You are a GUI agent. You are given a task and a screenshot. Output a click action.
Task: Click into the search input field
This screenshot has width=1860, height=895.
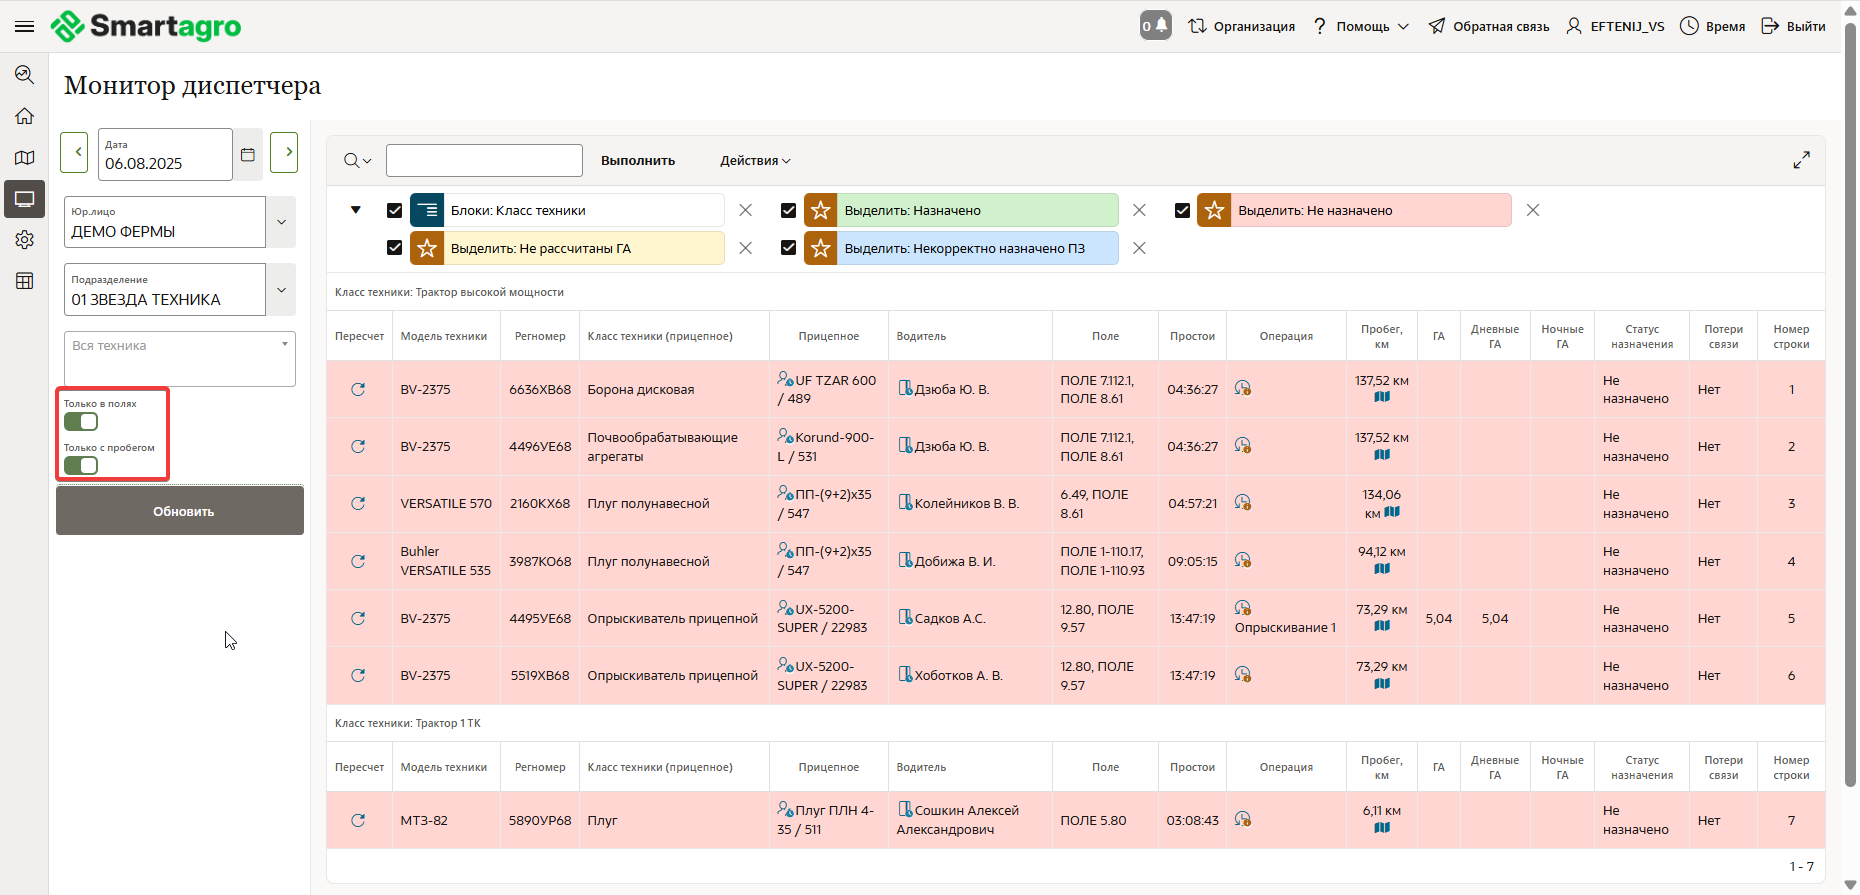pyautogui.click(x=484, y=161)
